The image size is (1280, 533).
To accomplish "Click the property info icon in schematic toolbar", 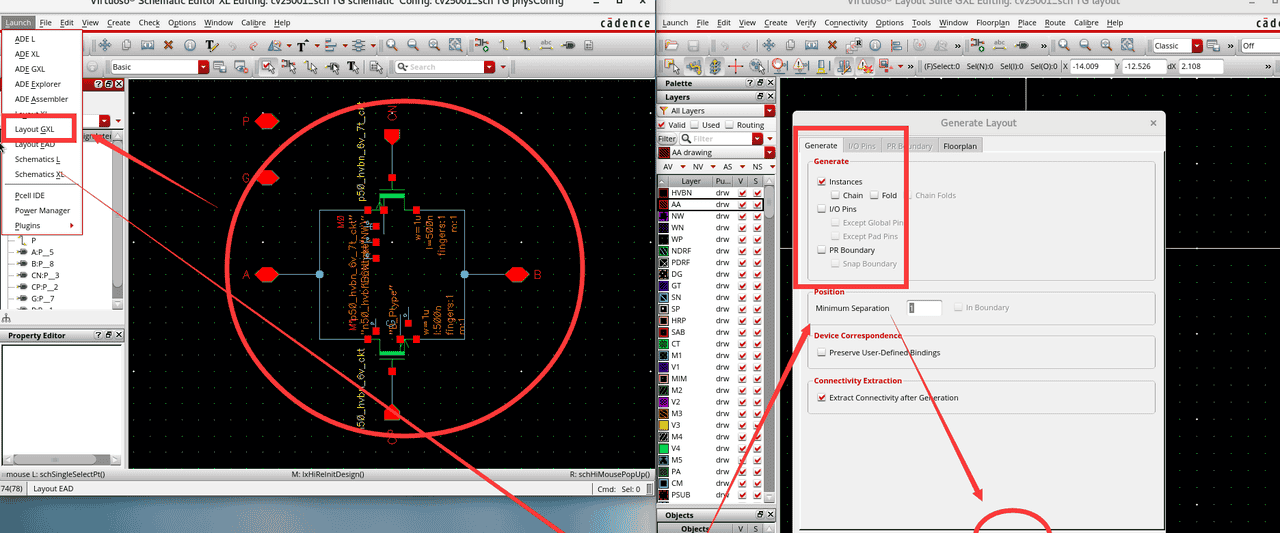I will click(x=189, y=45).
